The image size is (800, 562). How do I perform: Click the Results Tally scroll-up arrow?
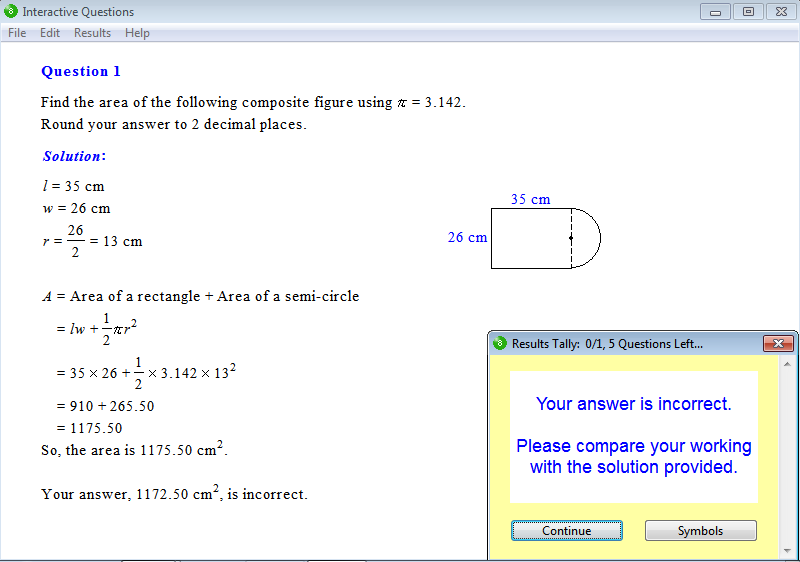pyautogui.click(x=787, y=364)
